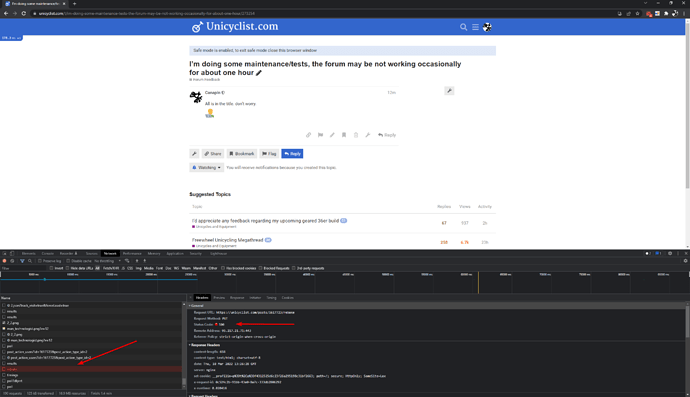Edit the topic title via the pencil icon
This screenshot has width=690, height=397.
tap(259, 73)
